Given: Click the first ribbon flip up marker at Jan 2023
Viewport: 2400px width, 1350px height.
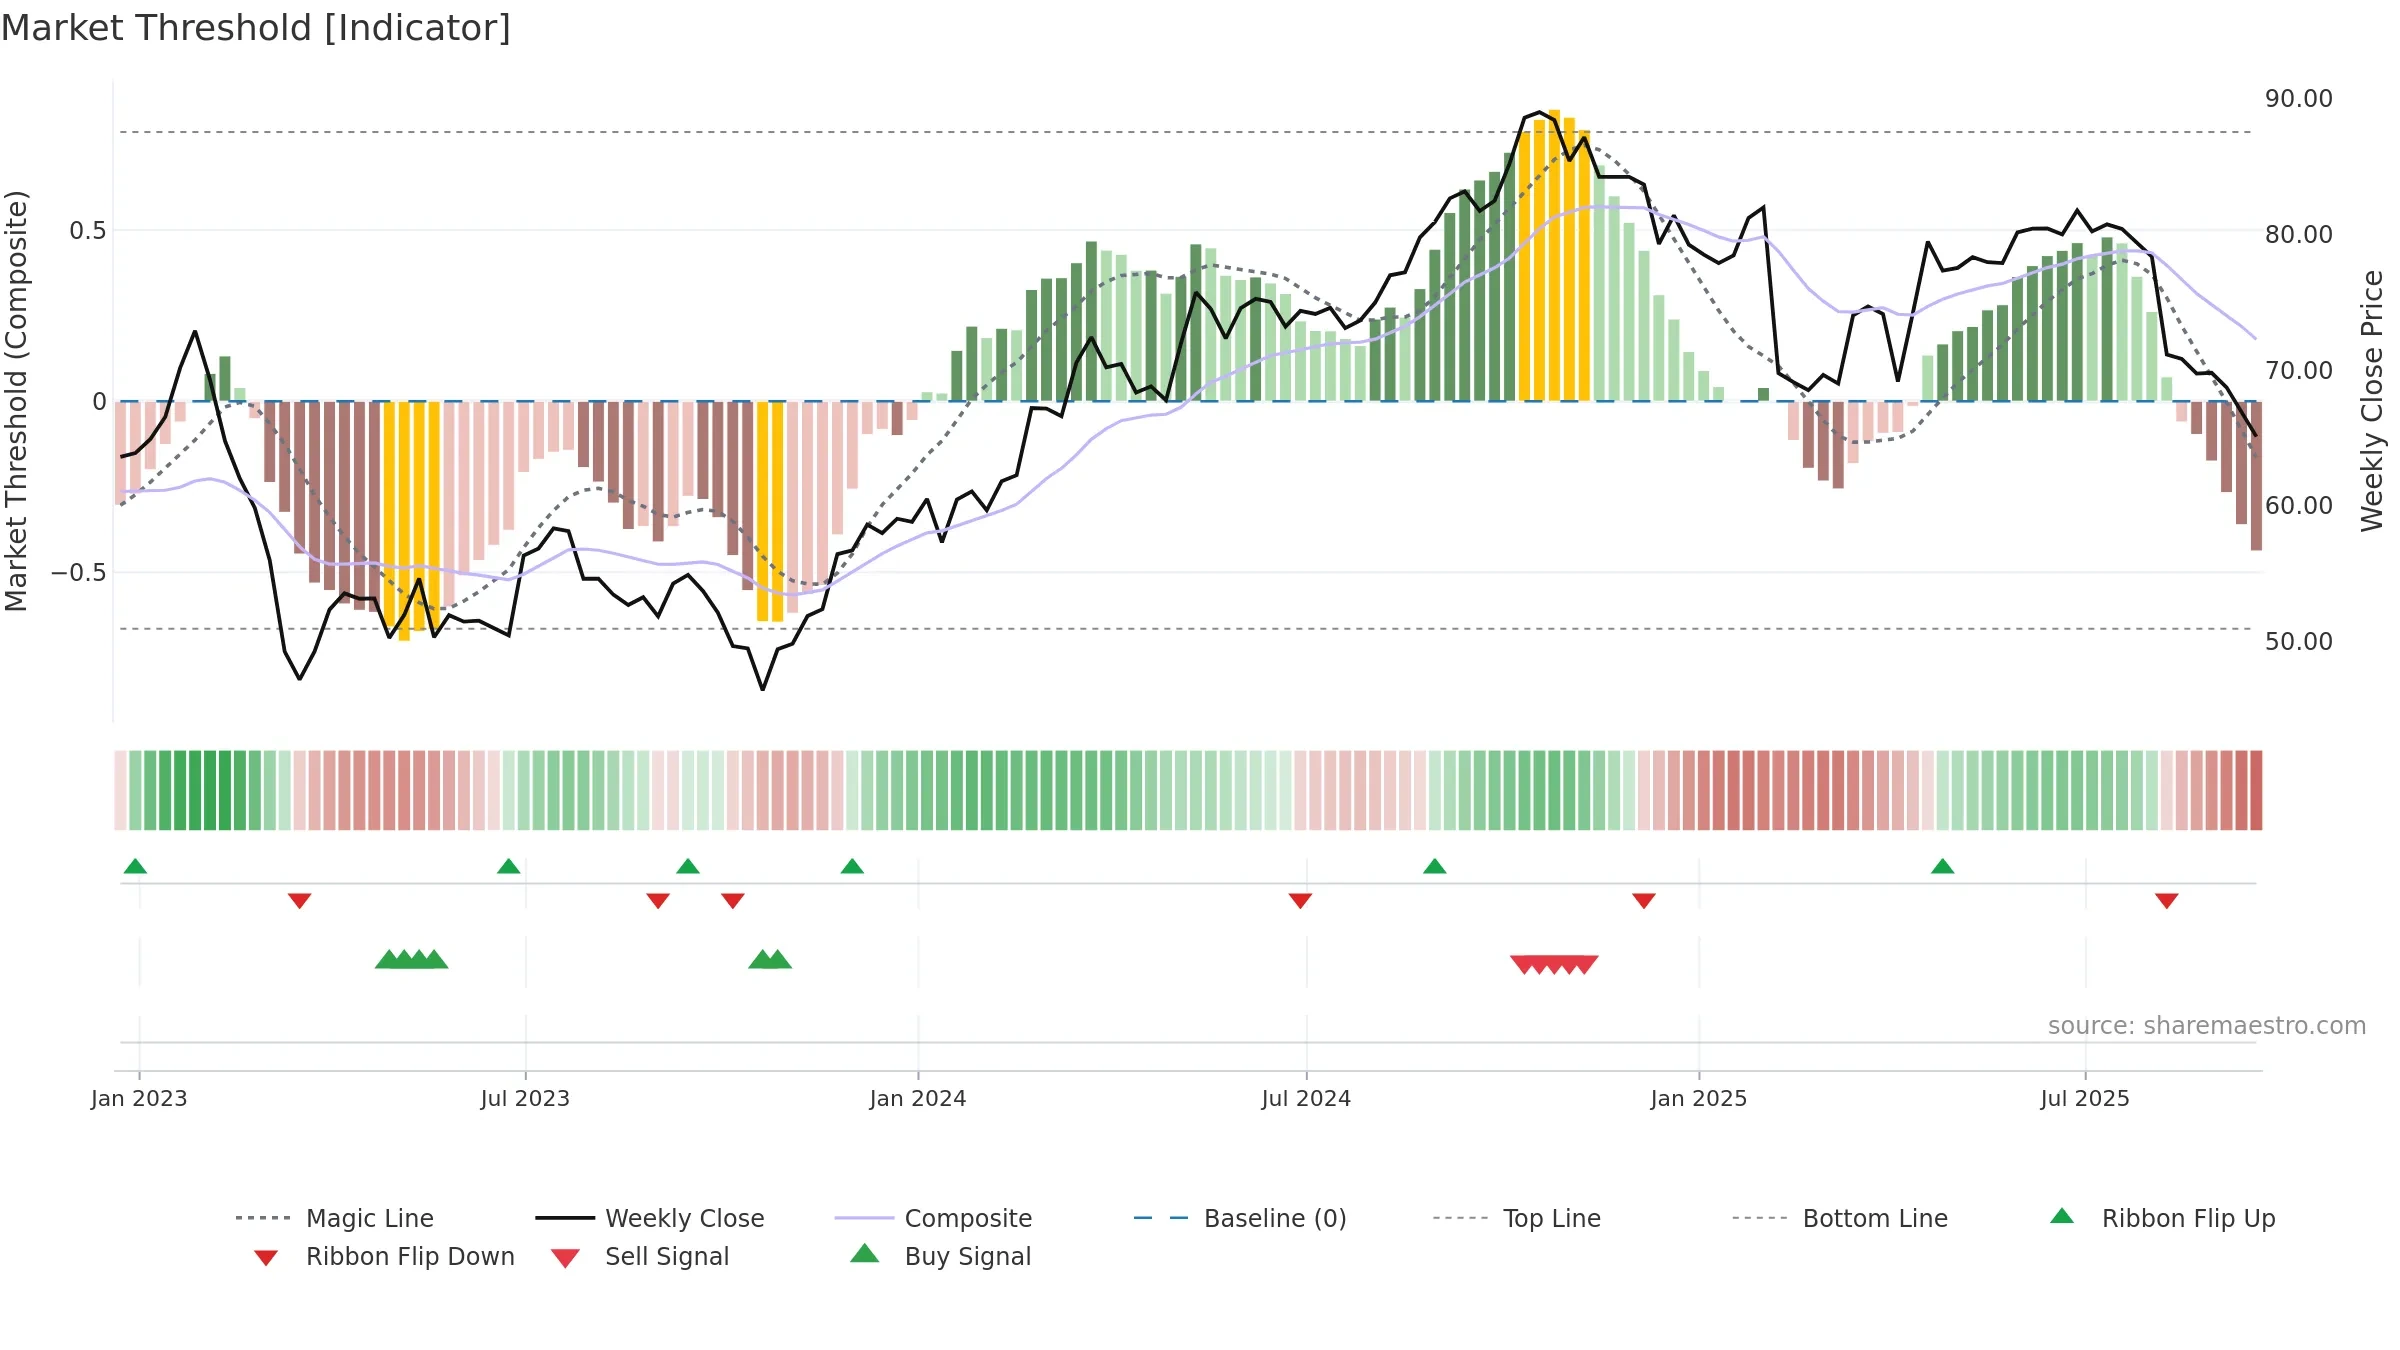Looking at the screenshot, I should pyautogui.click(x=135, y=866).
